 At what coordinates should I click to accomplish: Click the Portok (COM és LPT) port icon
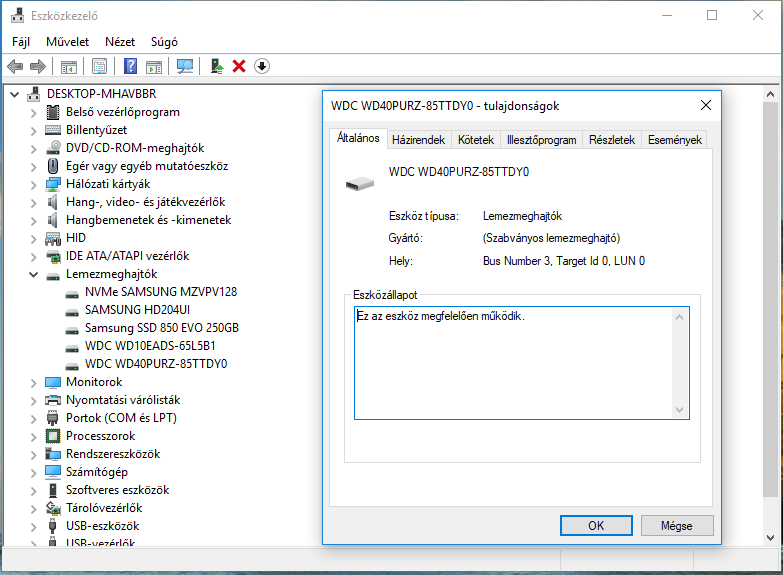point(52,418)
